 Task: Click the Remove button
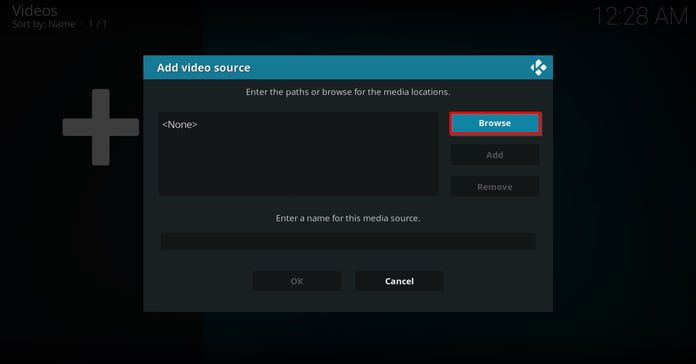[495, 187]
